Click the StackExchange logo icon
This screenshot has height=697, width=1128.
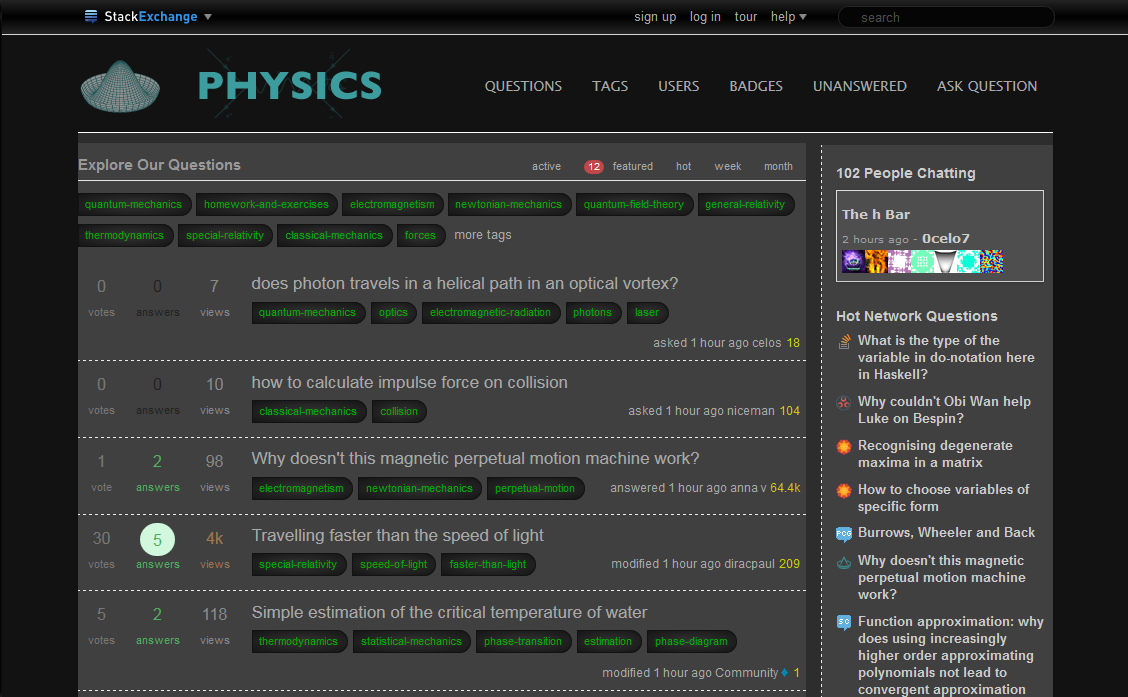point(91,16)
